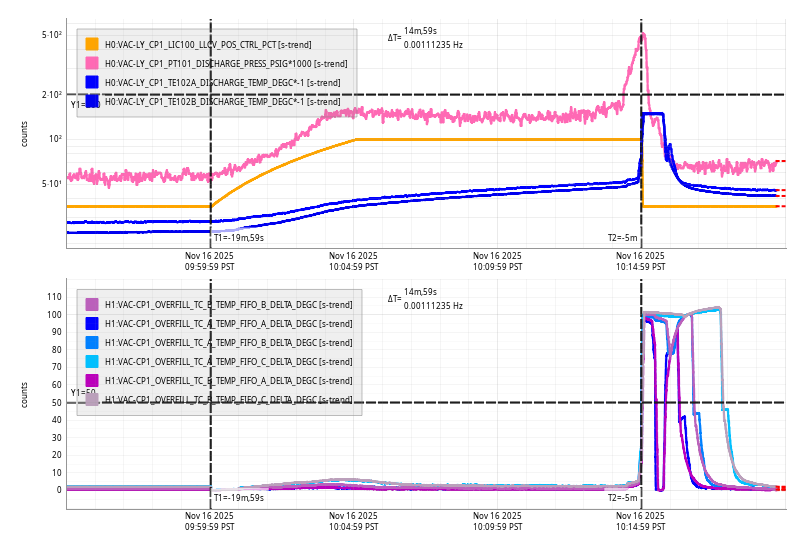Click the TC_A_TEMP_FIFO_A legend swatch
This screenshot has width=804, height=551.
click(92, 323)
